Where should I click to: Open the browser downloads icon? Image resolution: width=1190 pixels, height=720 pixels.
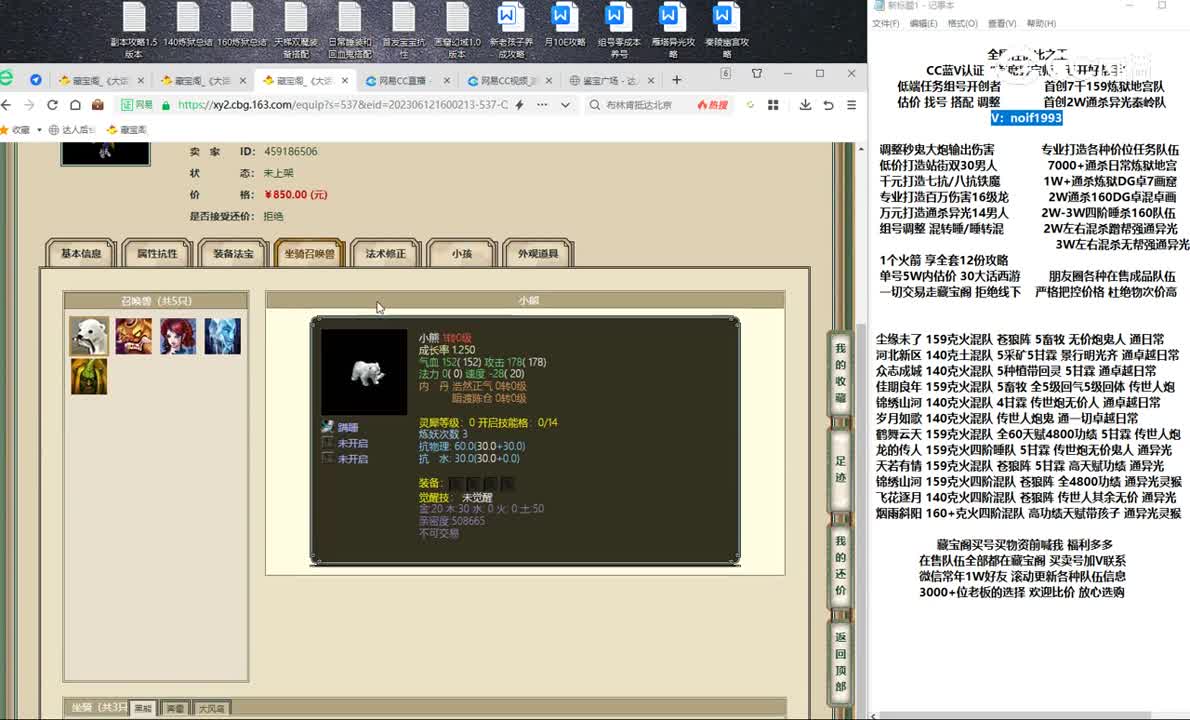805,105
